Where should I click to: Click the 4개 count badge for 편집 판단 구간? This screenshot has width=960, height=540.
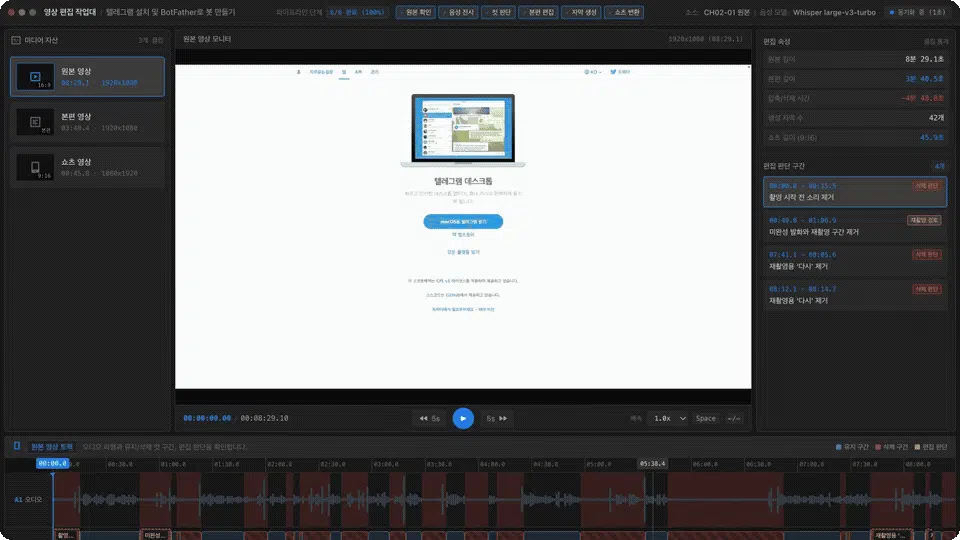[939, 166]
